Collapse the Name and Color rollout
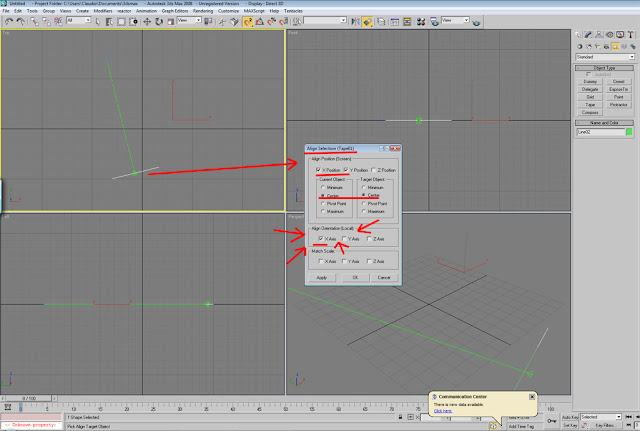Image resolution: width=640 pixels, height=431 pixels. pyautogui.click(x=604, y=122)
